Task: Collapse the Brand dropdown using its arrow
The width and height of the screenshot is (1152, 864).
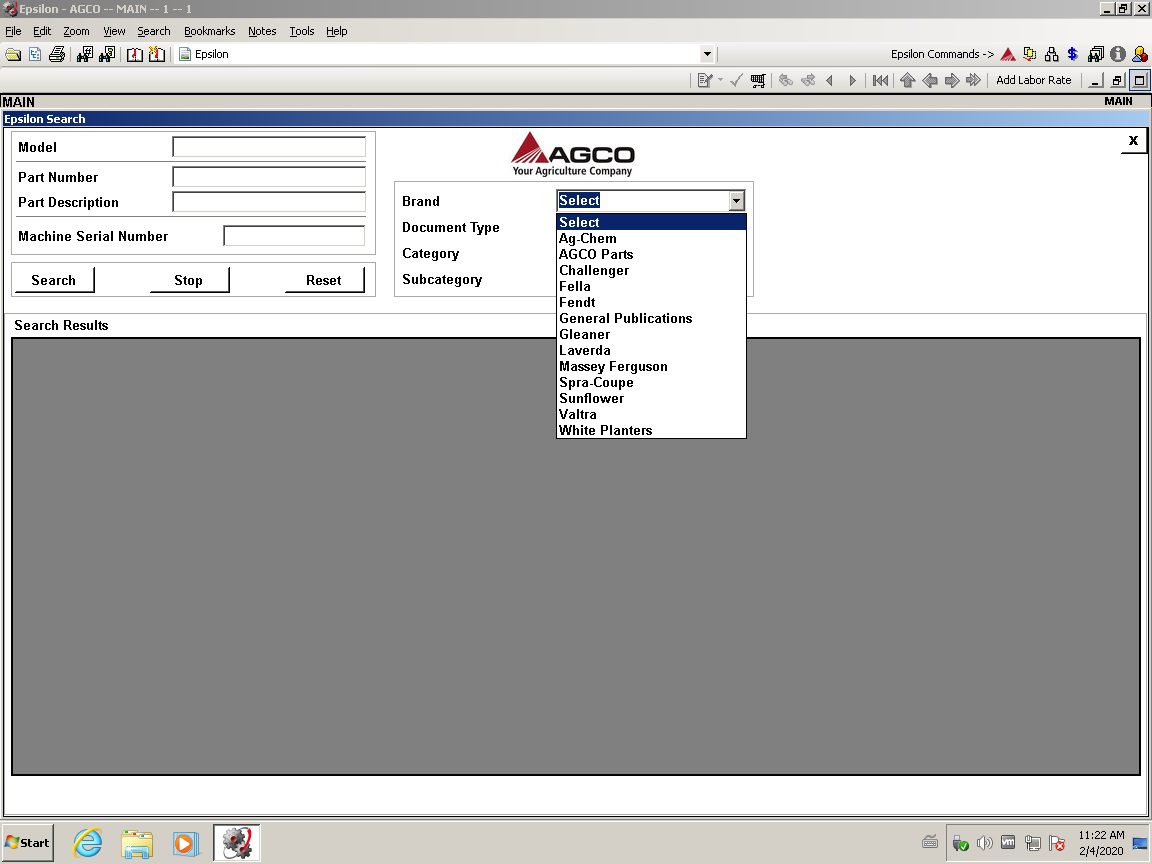Action: tap(736, 201)
